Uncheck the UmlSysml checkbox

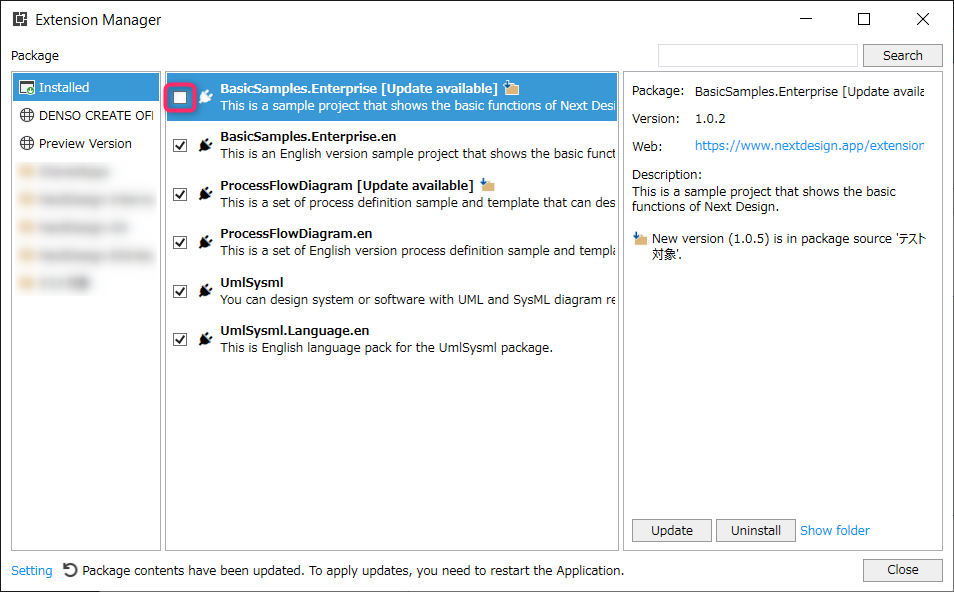click(x=180, y=291)
